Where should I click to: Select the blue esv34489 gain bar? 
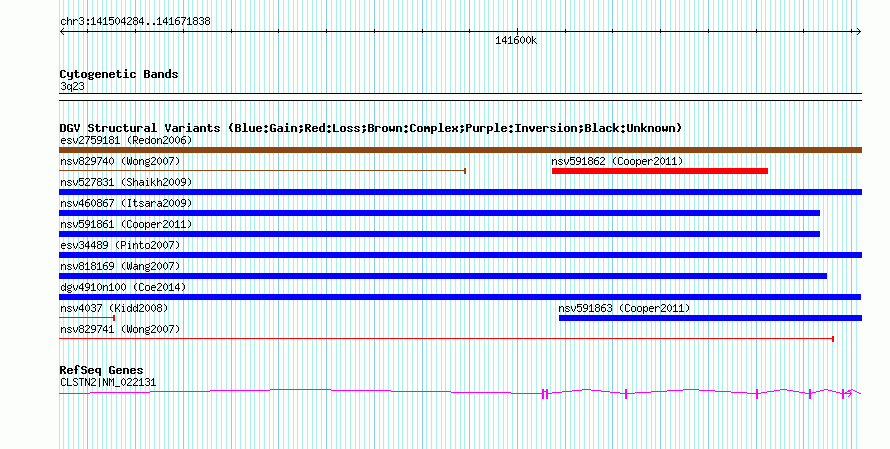pos(460,255)
